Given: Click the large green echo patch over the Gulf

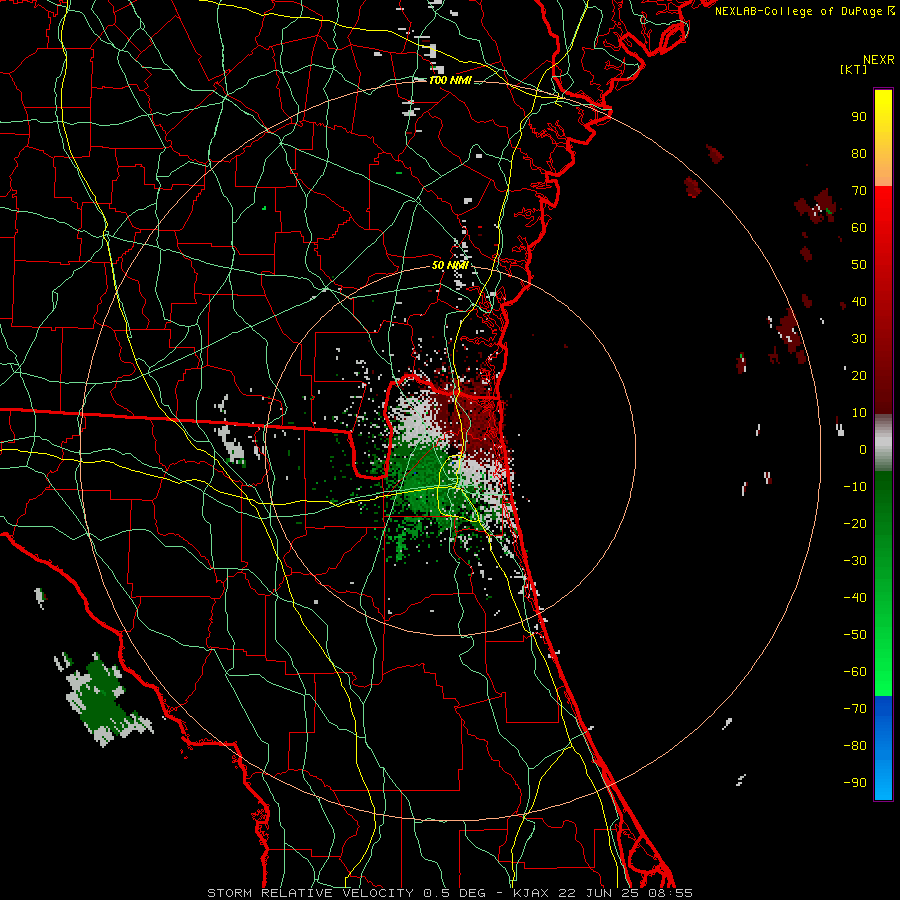Looking at the screenshot, I should click(100, 699).
